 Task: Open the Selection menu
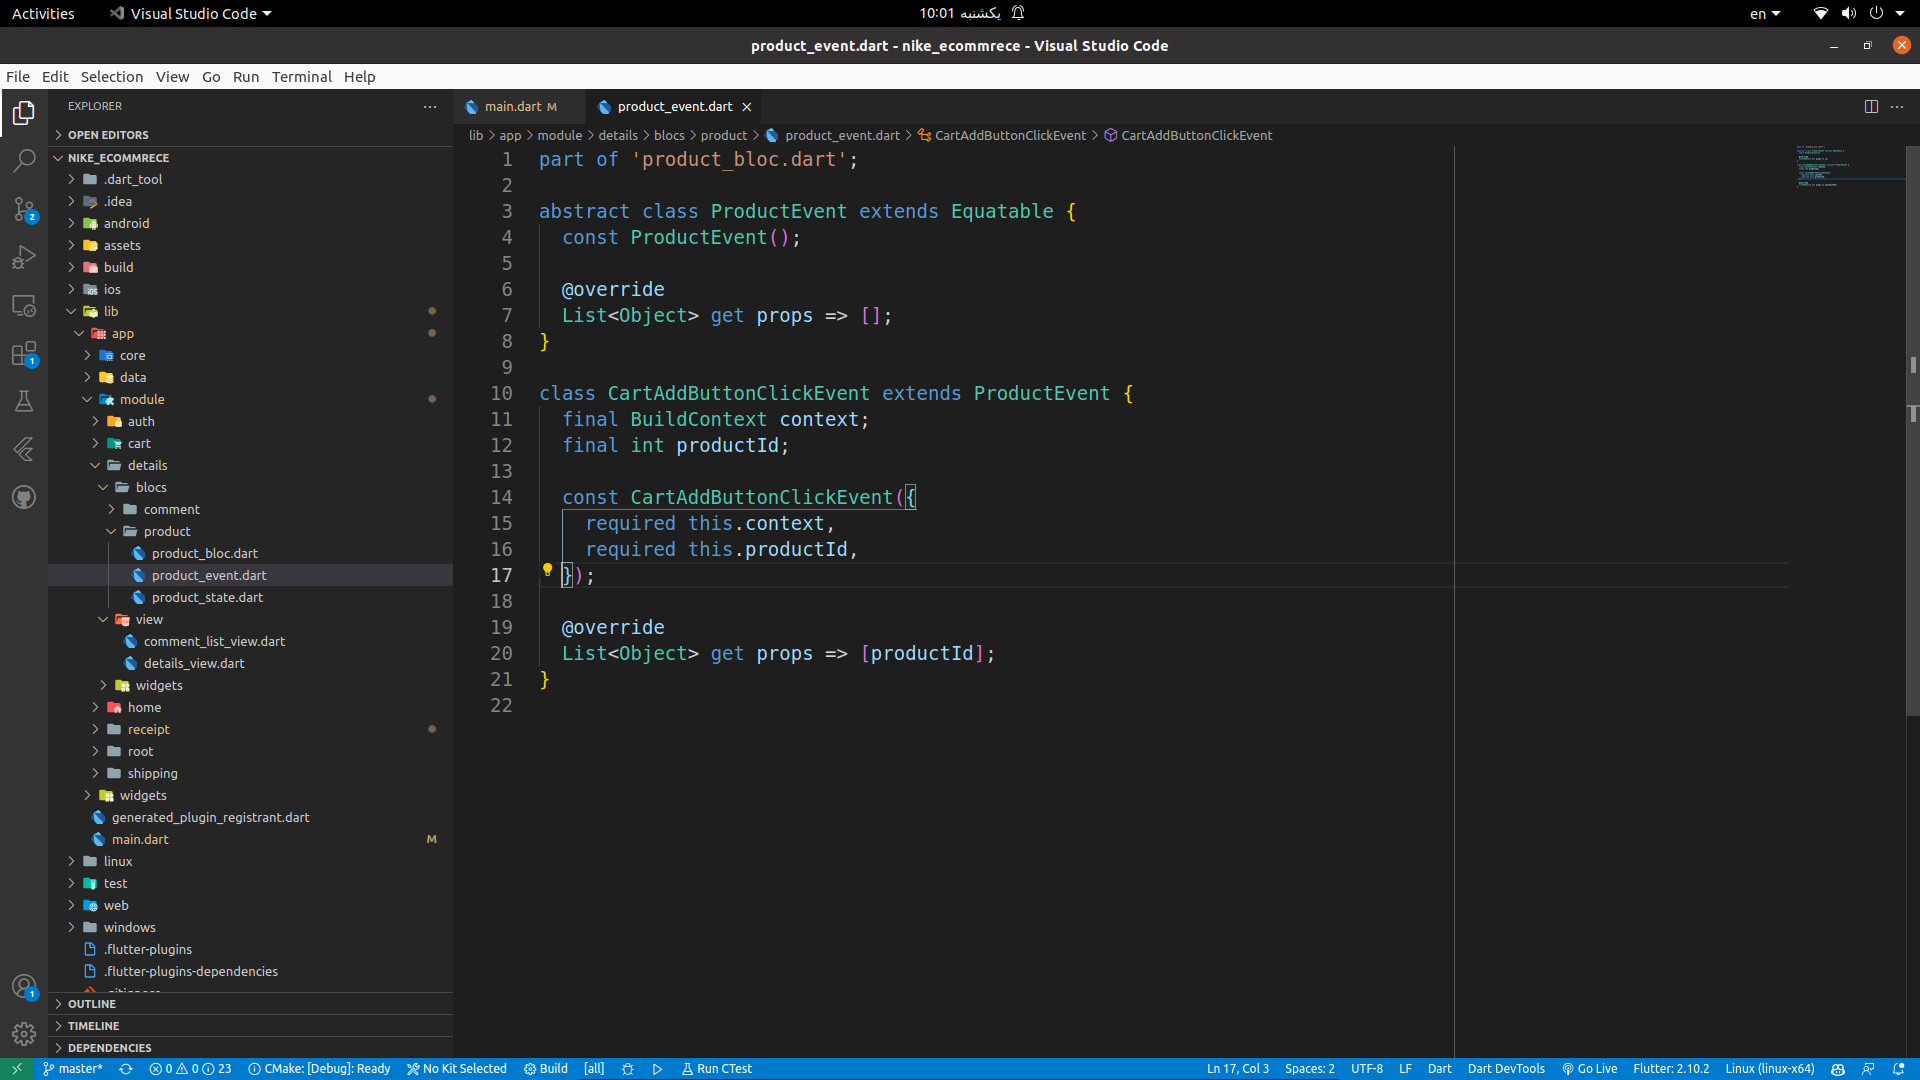(x=112, y=77)
